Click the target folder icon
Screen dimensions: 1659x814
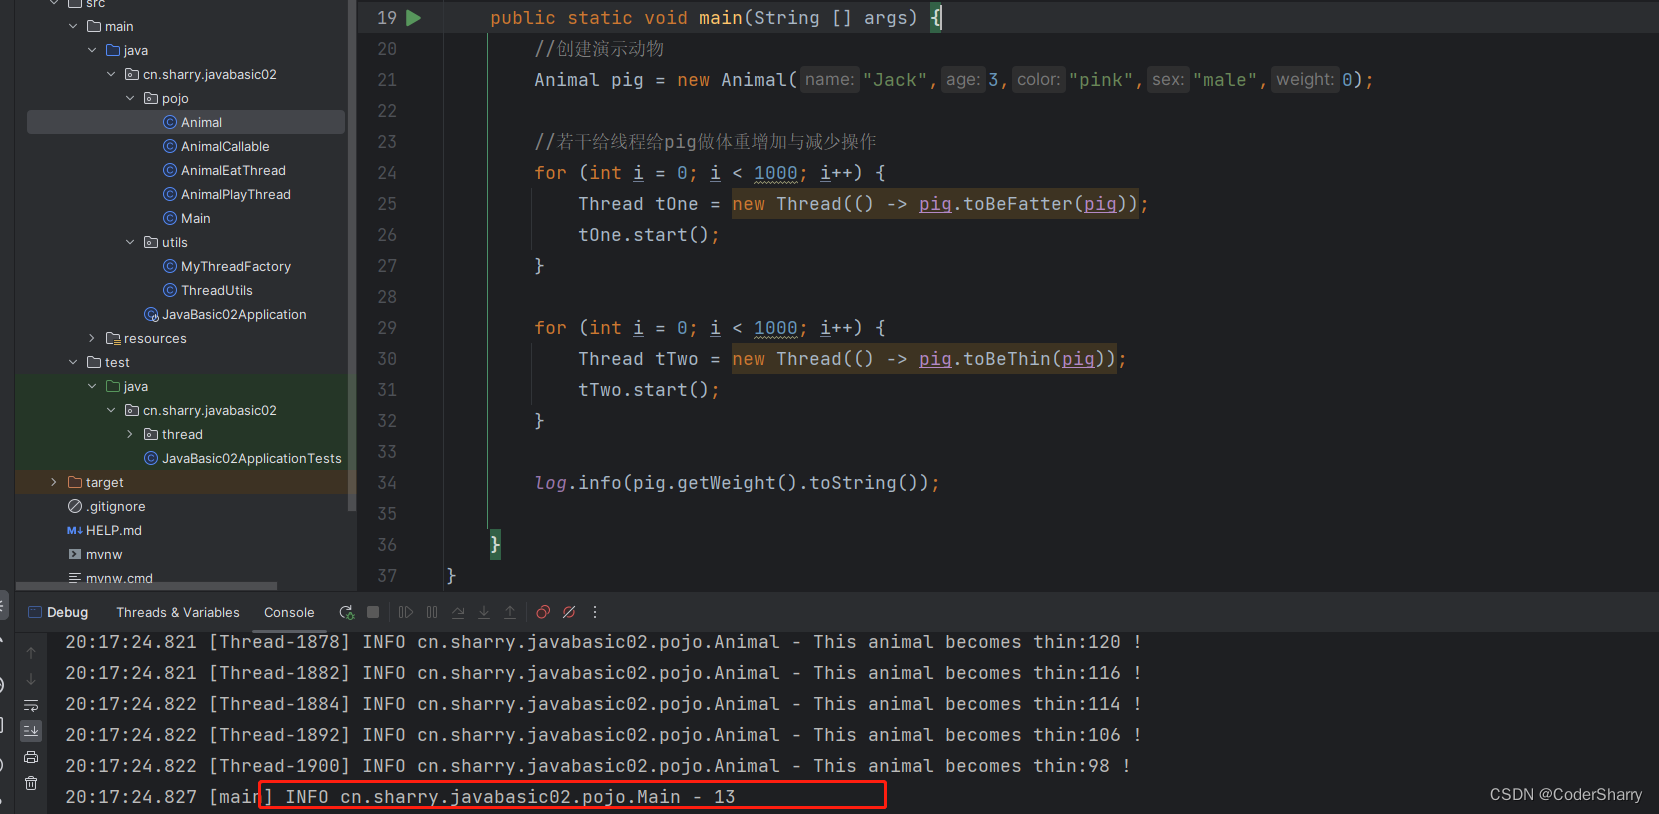coord(75,482)
